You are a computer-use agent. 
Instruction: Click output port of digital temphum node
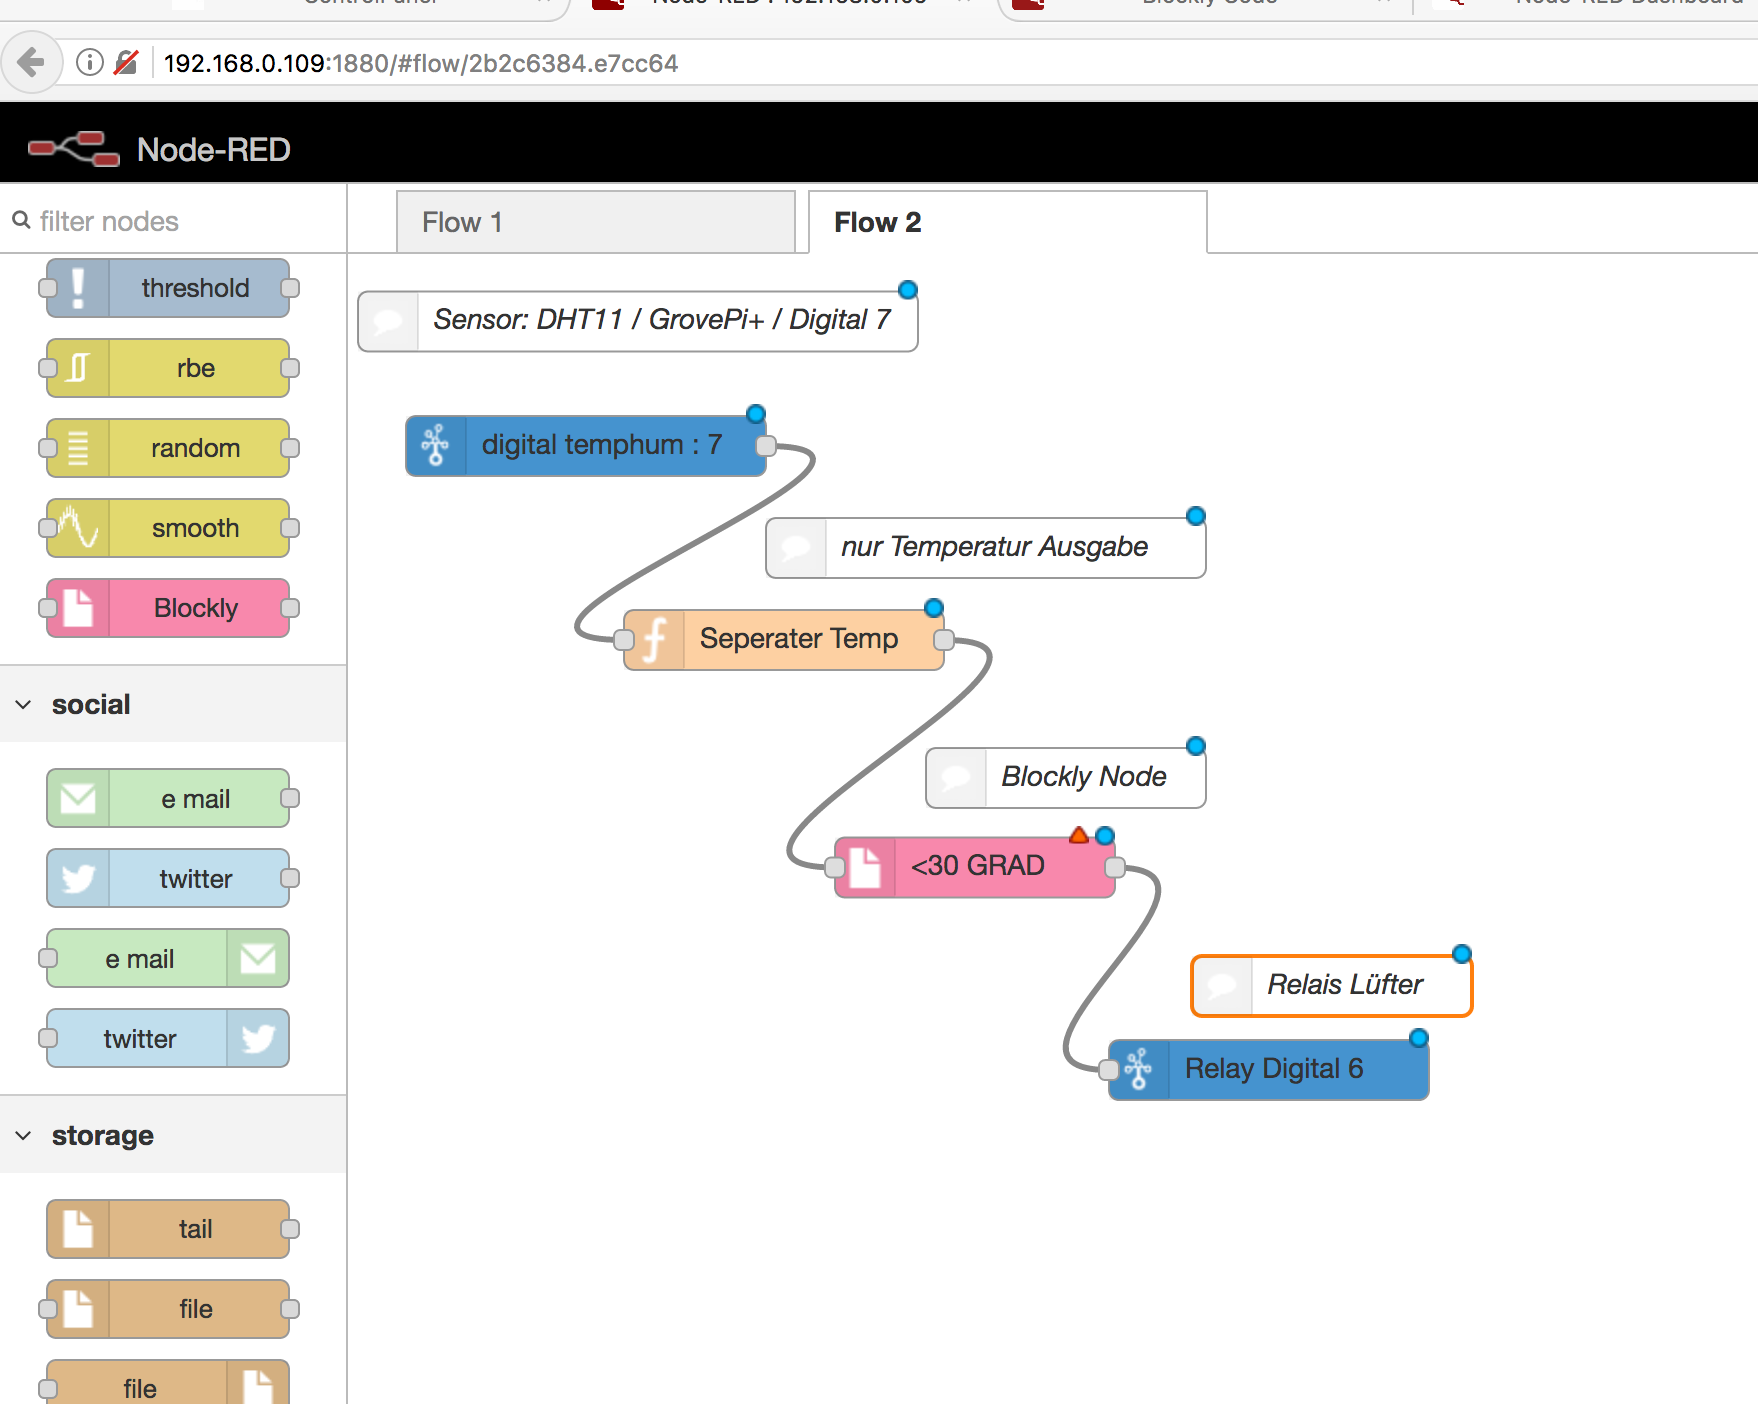pos(766,446)
